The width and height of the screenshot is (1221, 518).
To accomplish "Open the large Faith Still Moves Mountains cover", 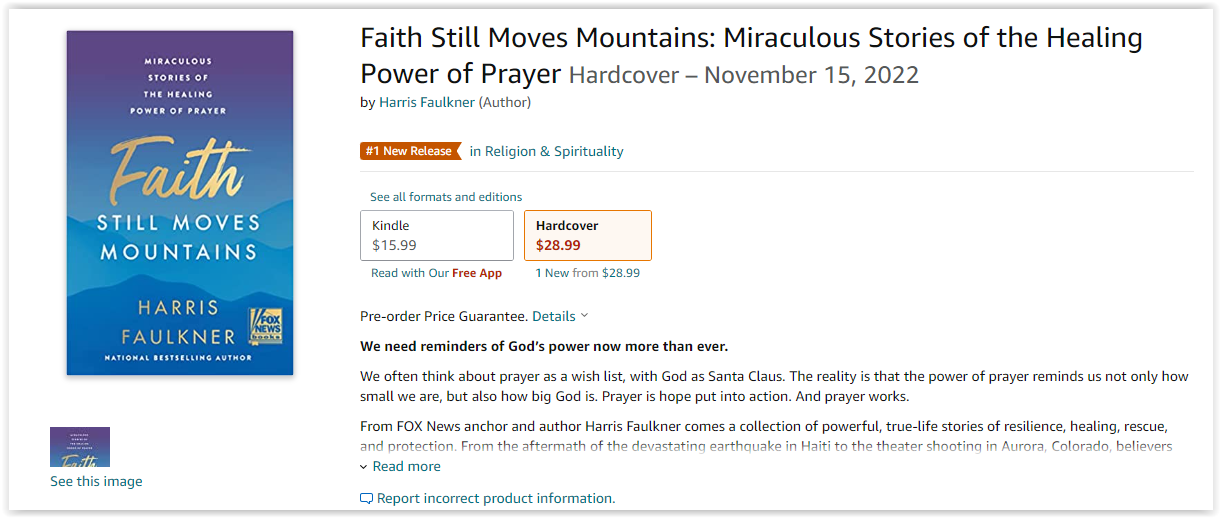I will (x=180, y=203).
